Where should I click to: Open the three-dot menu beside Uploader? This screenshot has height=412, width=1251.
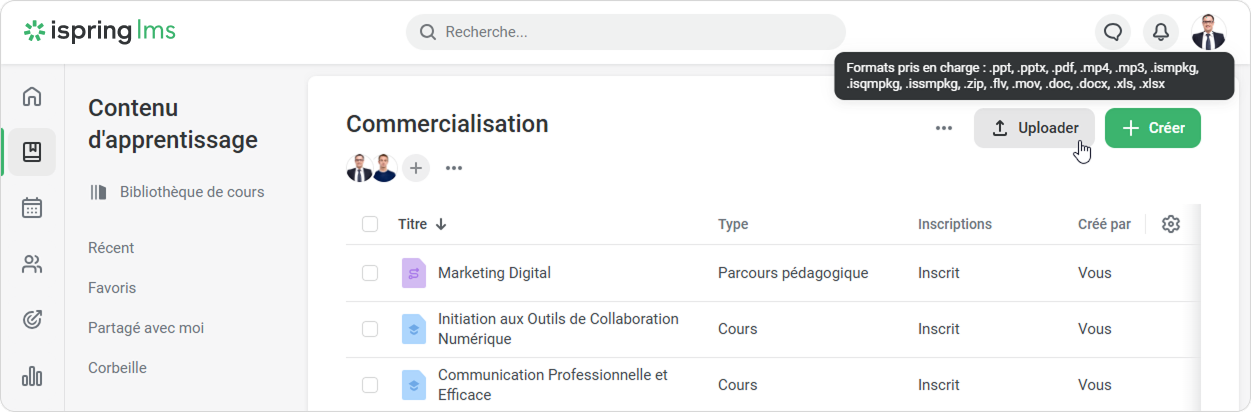pos(944,128)
